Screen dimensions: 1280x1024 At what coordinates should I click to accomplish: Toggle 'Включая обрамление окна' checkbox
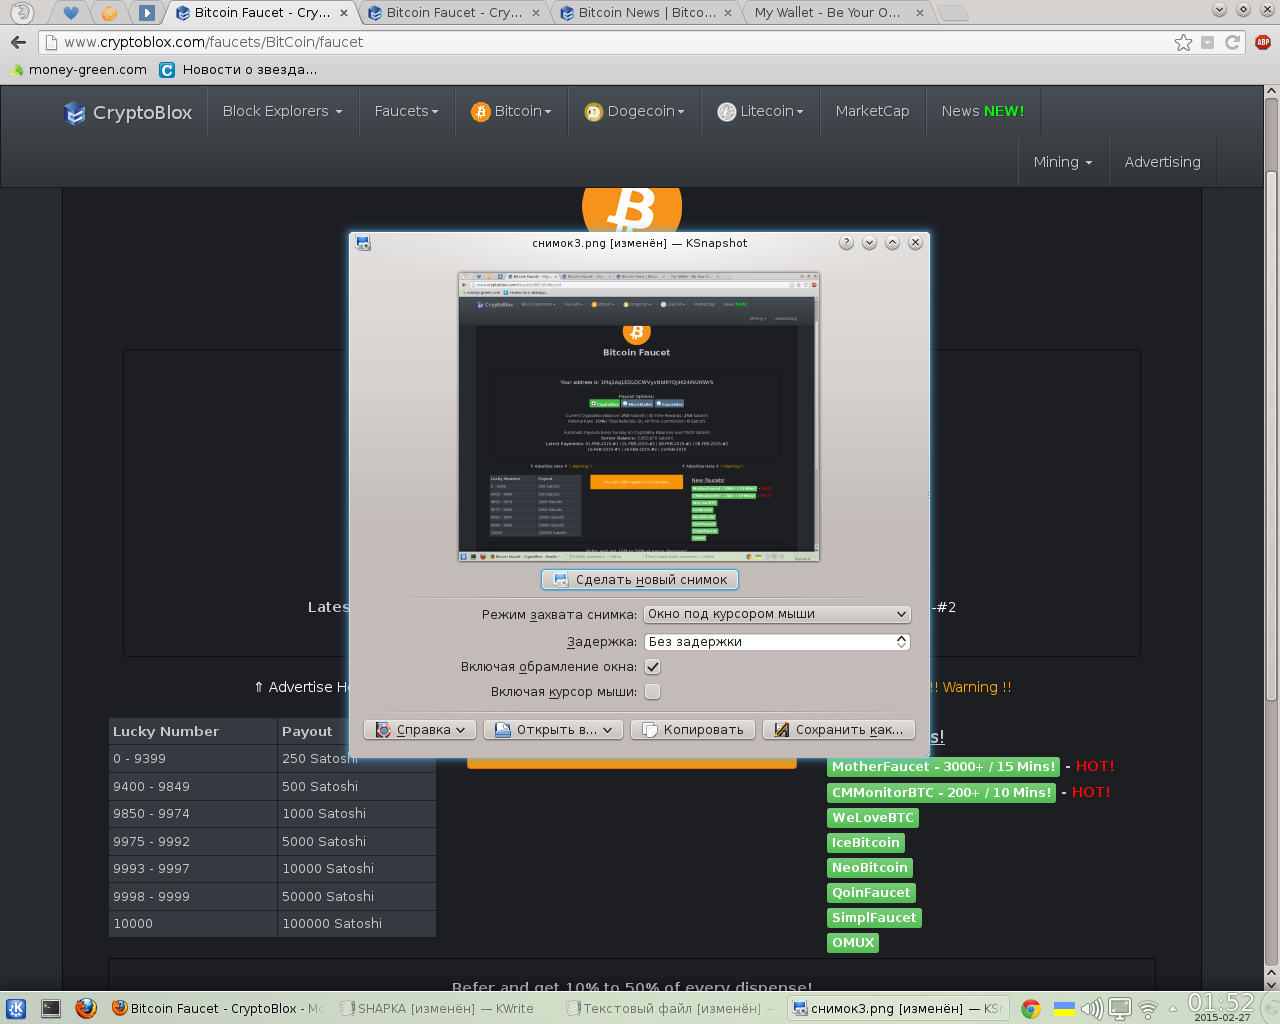coord(653,667)
